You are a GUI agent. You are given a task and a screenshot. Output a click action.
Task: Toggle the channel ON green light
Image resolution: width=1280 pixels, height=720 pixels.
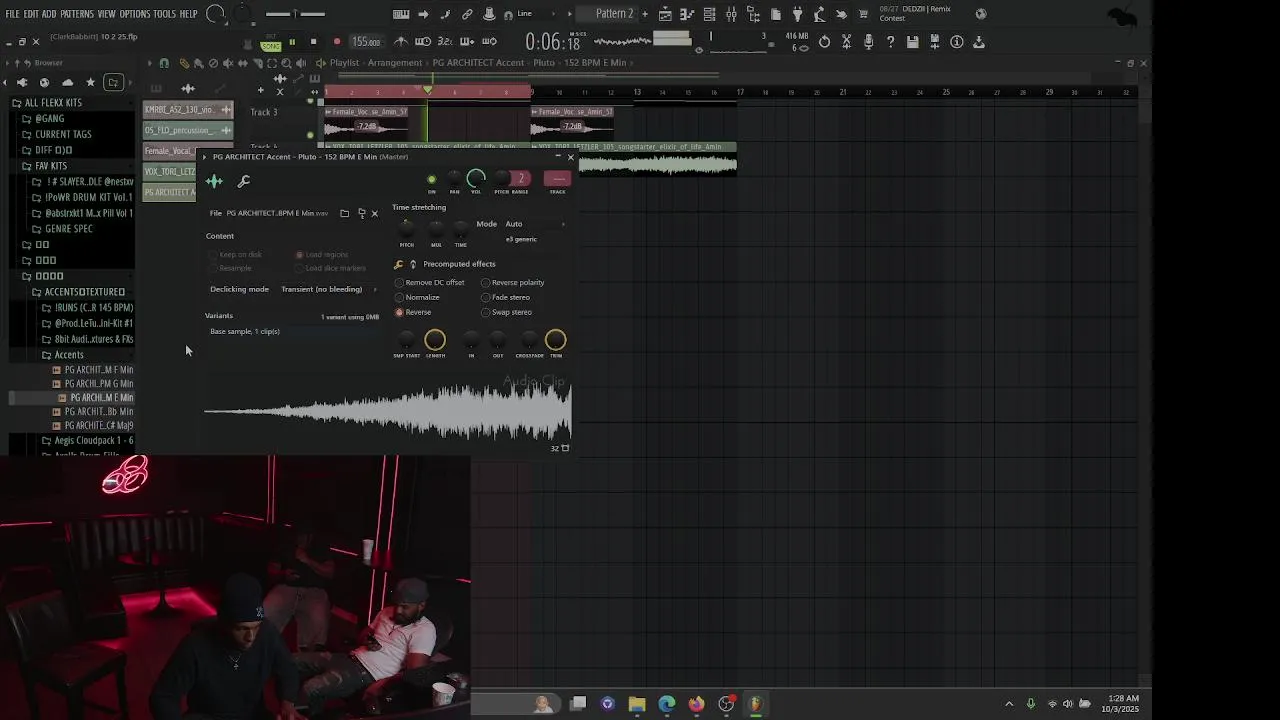[432, 180]
